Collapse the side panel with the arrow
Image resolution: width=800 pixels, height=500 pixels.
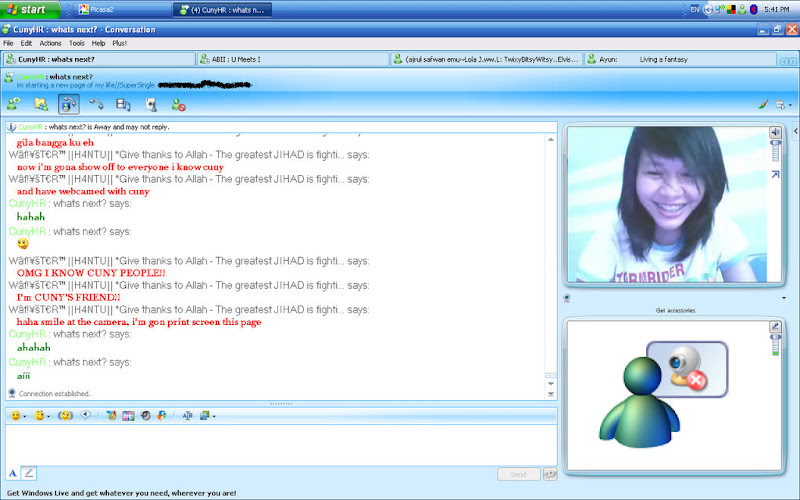coord(795,131)
